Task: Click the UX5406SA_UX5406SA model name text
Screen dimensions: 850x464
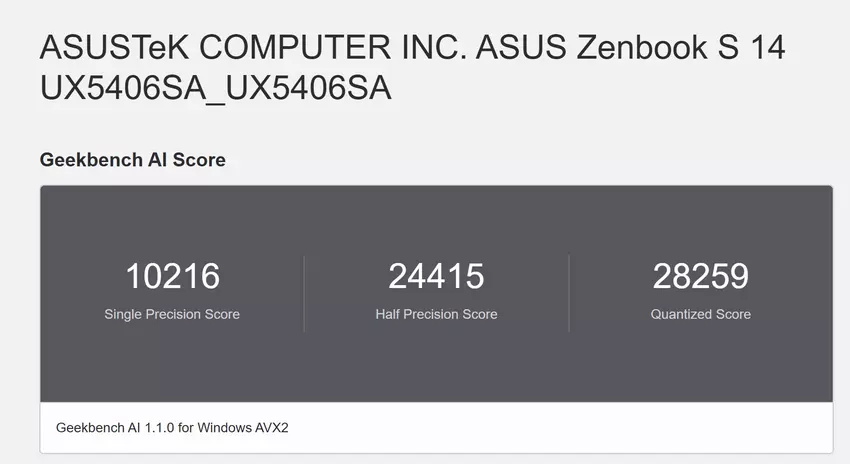Action: pyautogui.click(x=215, y=88)
